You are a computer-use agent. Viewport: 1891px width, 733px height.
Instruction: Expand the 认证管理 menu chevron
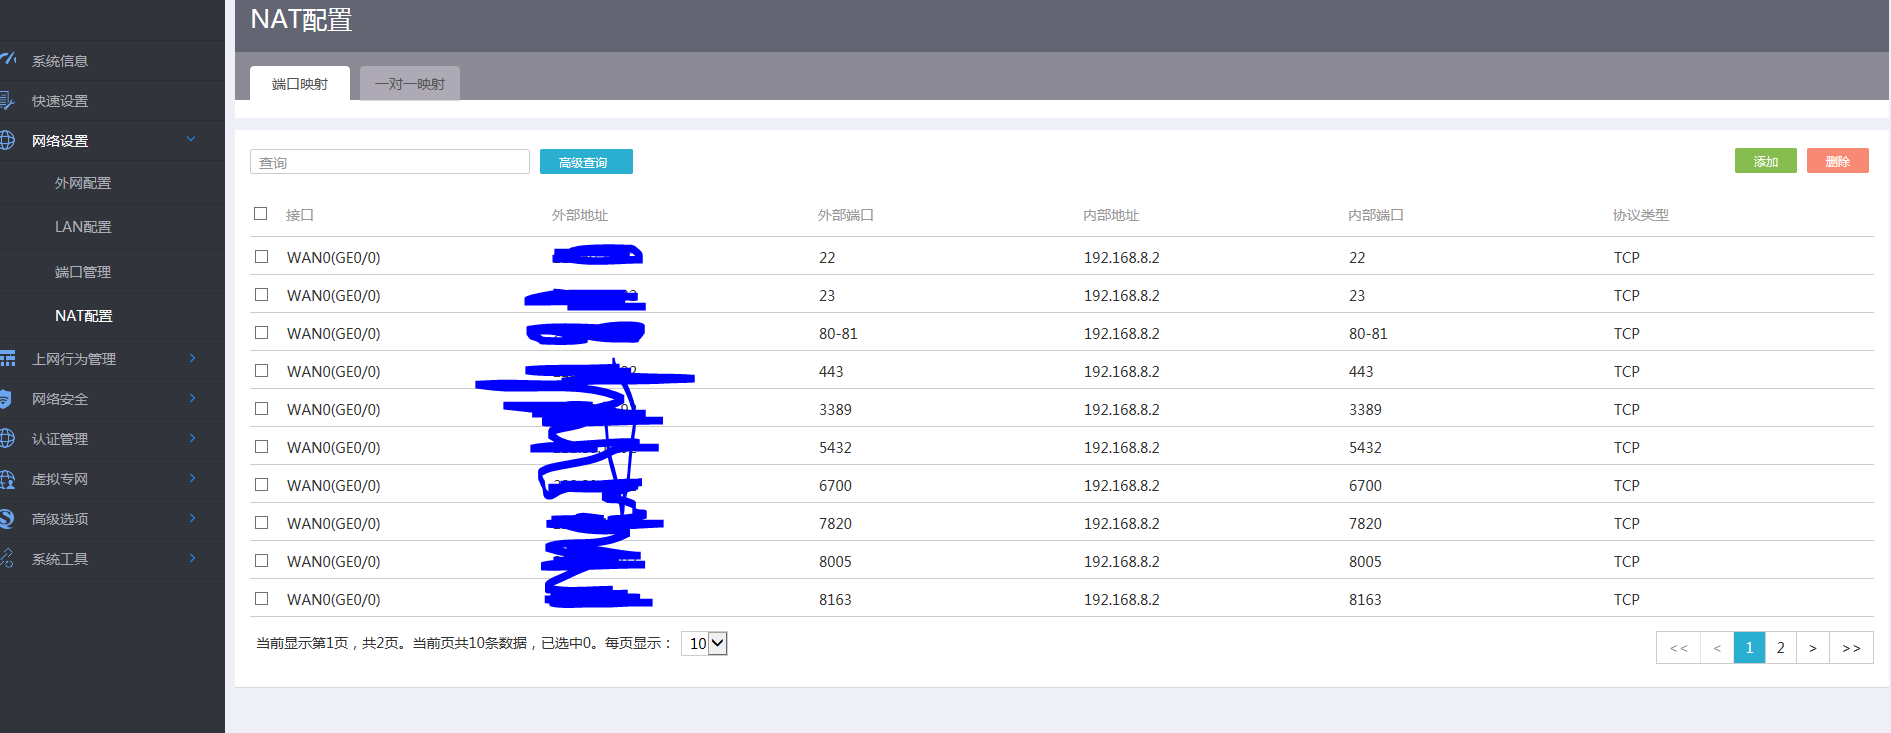192,438
